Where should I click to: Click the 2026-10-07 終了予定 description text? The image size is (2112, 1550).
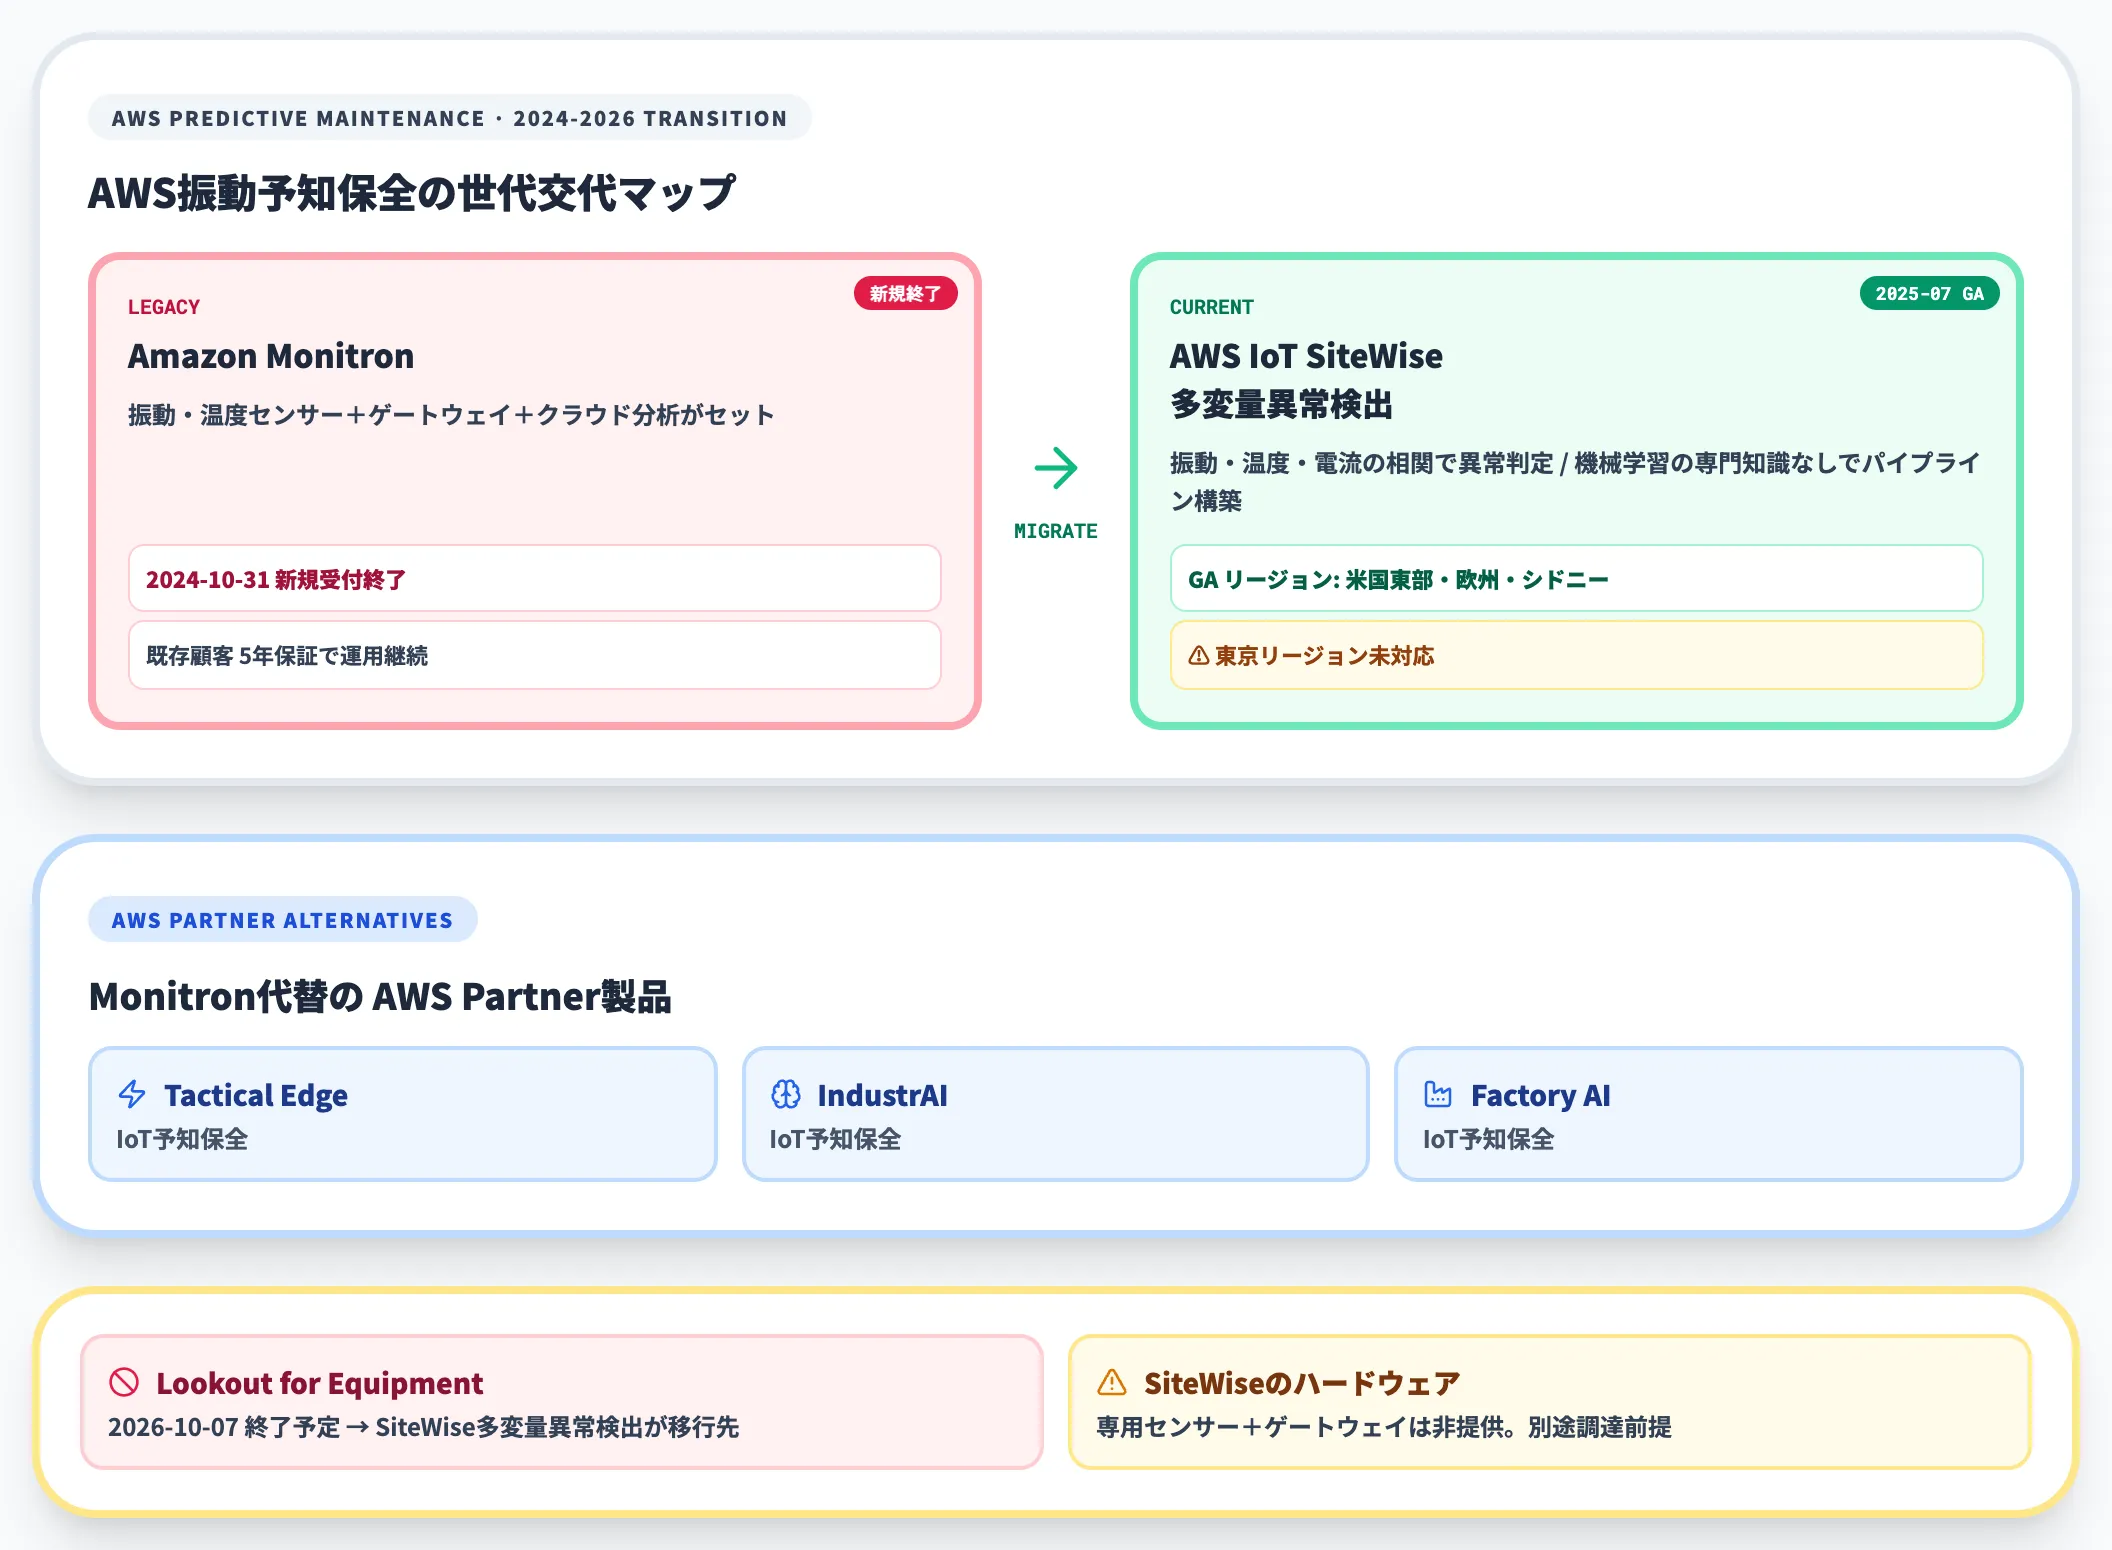(x=423, y=1427)
